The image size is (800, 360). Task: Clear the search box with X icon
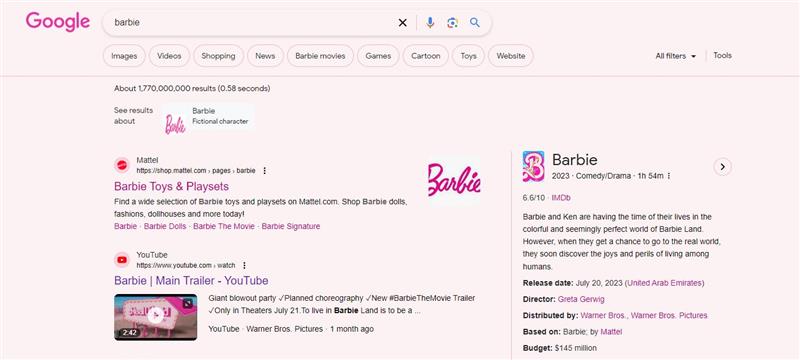tap(403, 22)
